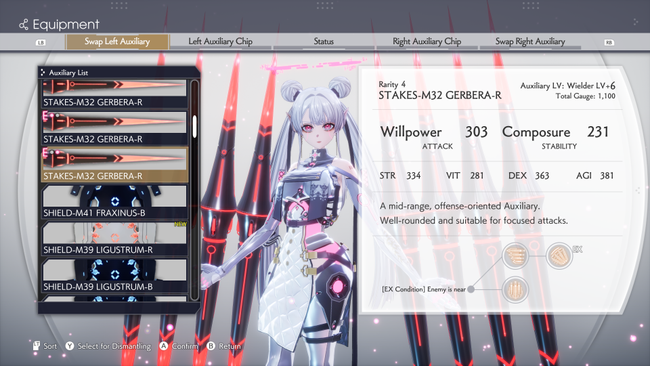Switch to Swap Right Auxiliary tab
This screenshot has width=650, height=366.
(x=530, y=41)
